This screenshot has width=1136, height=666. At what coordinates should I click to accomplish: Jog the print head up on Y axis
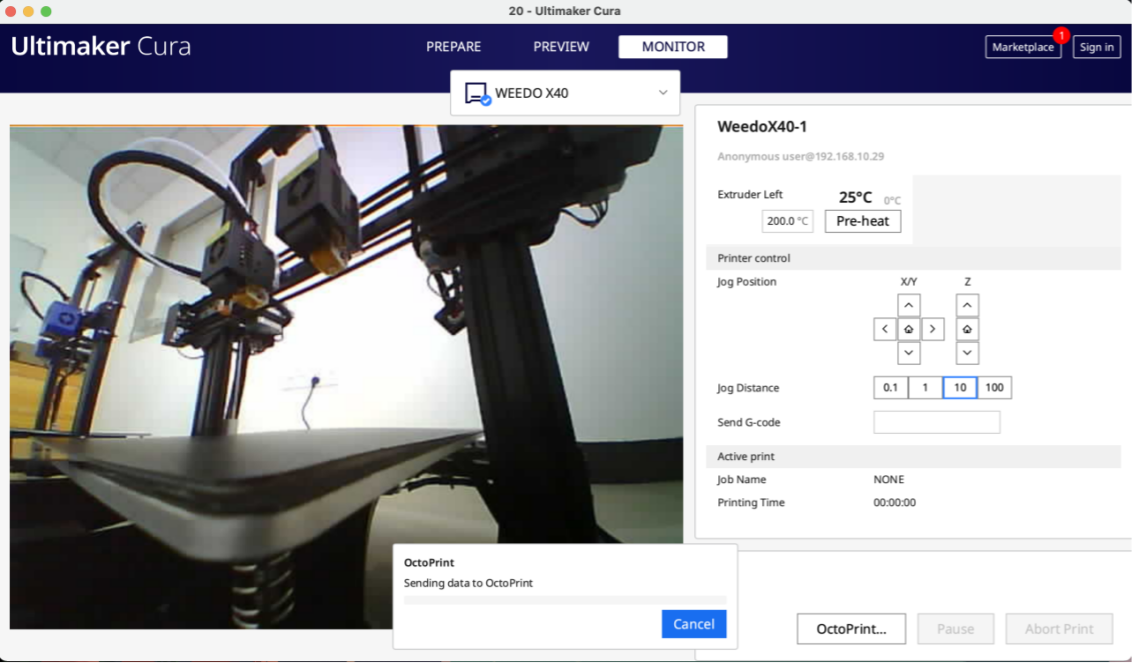(908, 305)
